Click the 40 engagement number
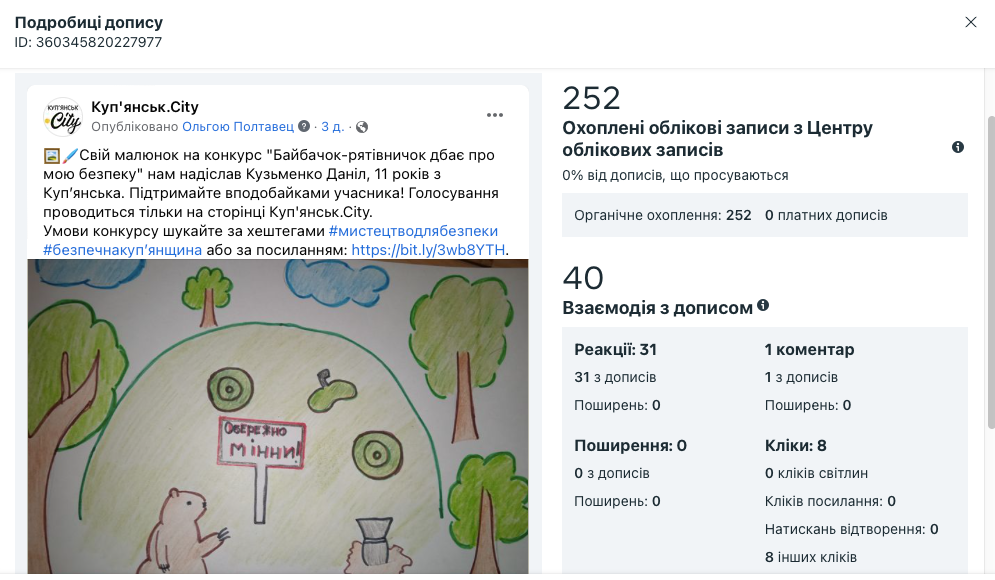Image resolution: width=995 pixels, height=580 pixels. pos(583,278)
